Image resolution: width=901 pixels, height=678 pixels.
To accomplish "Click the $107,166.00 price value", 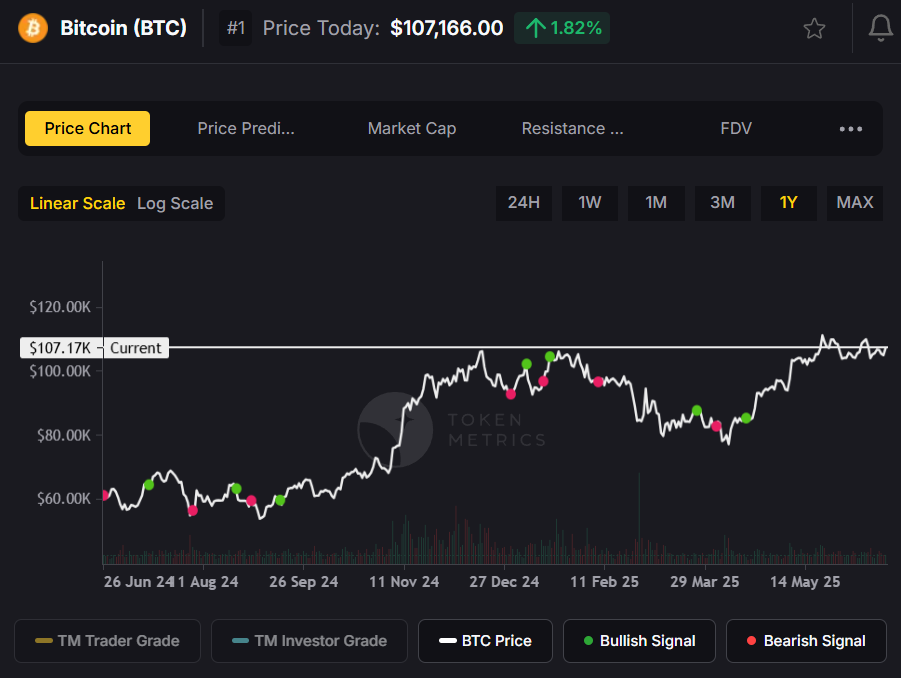I will point(446,28).
